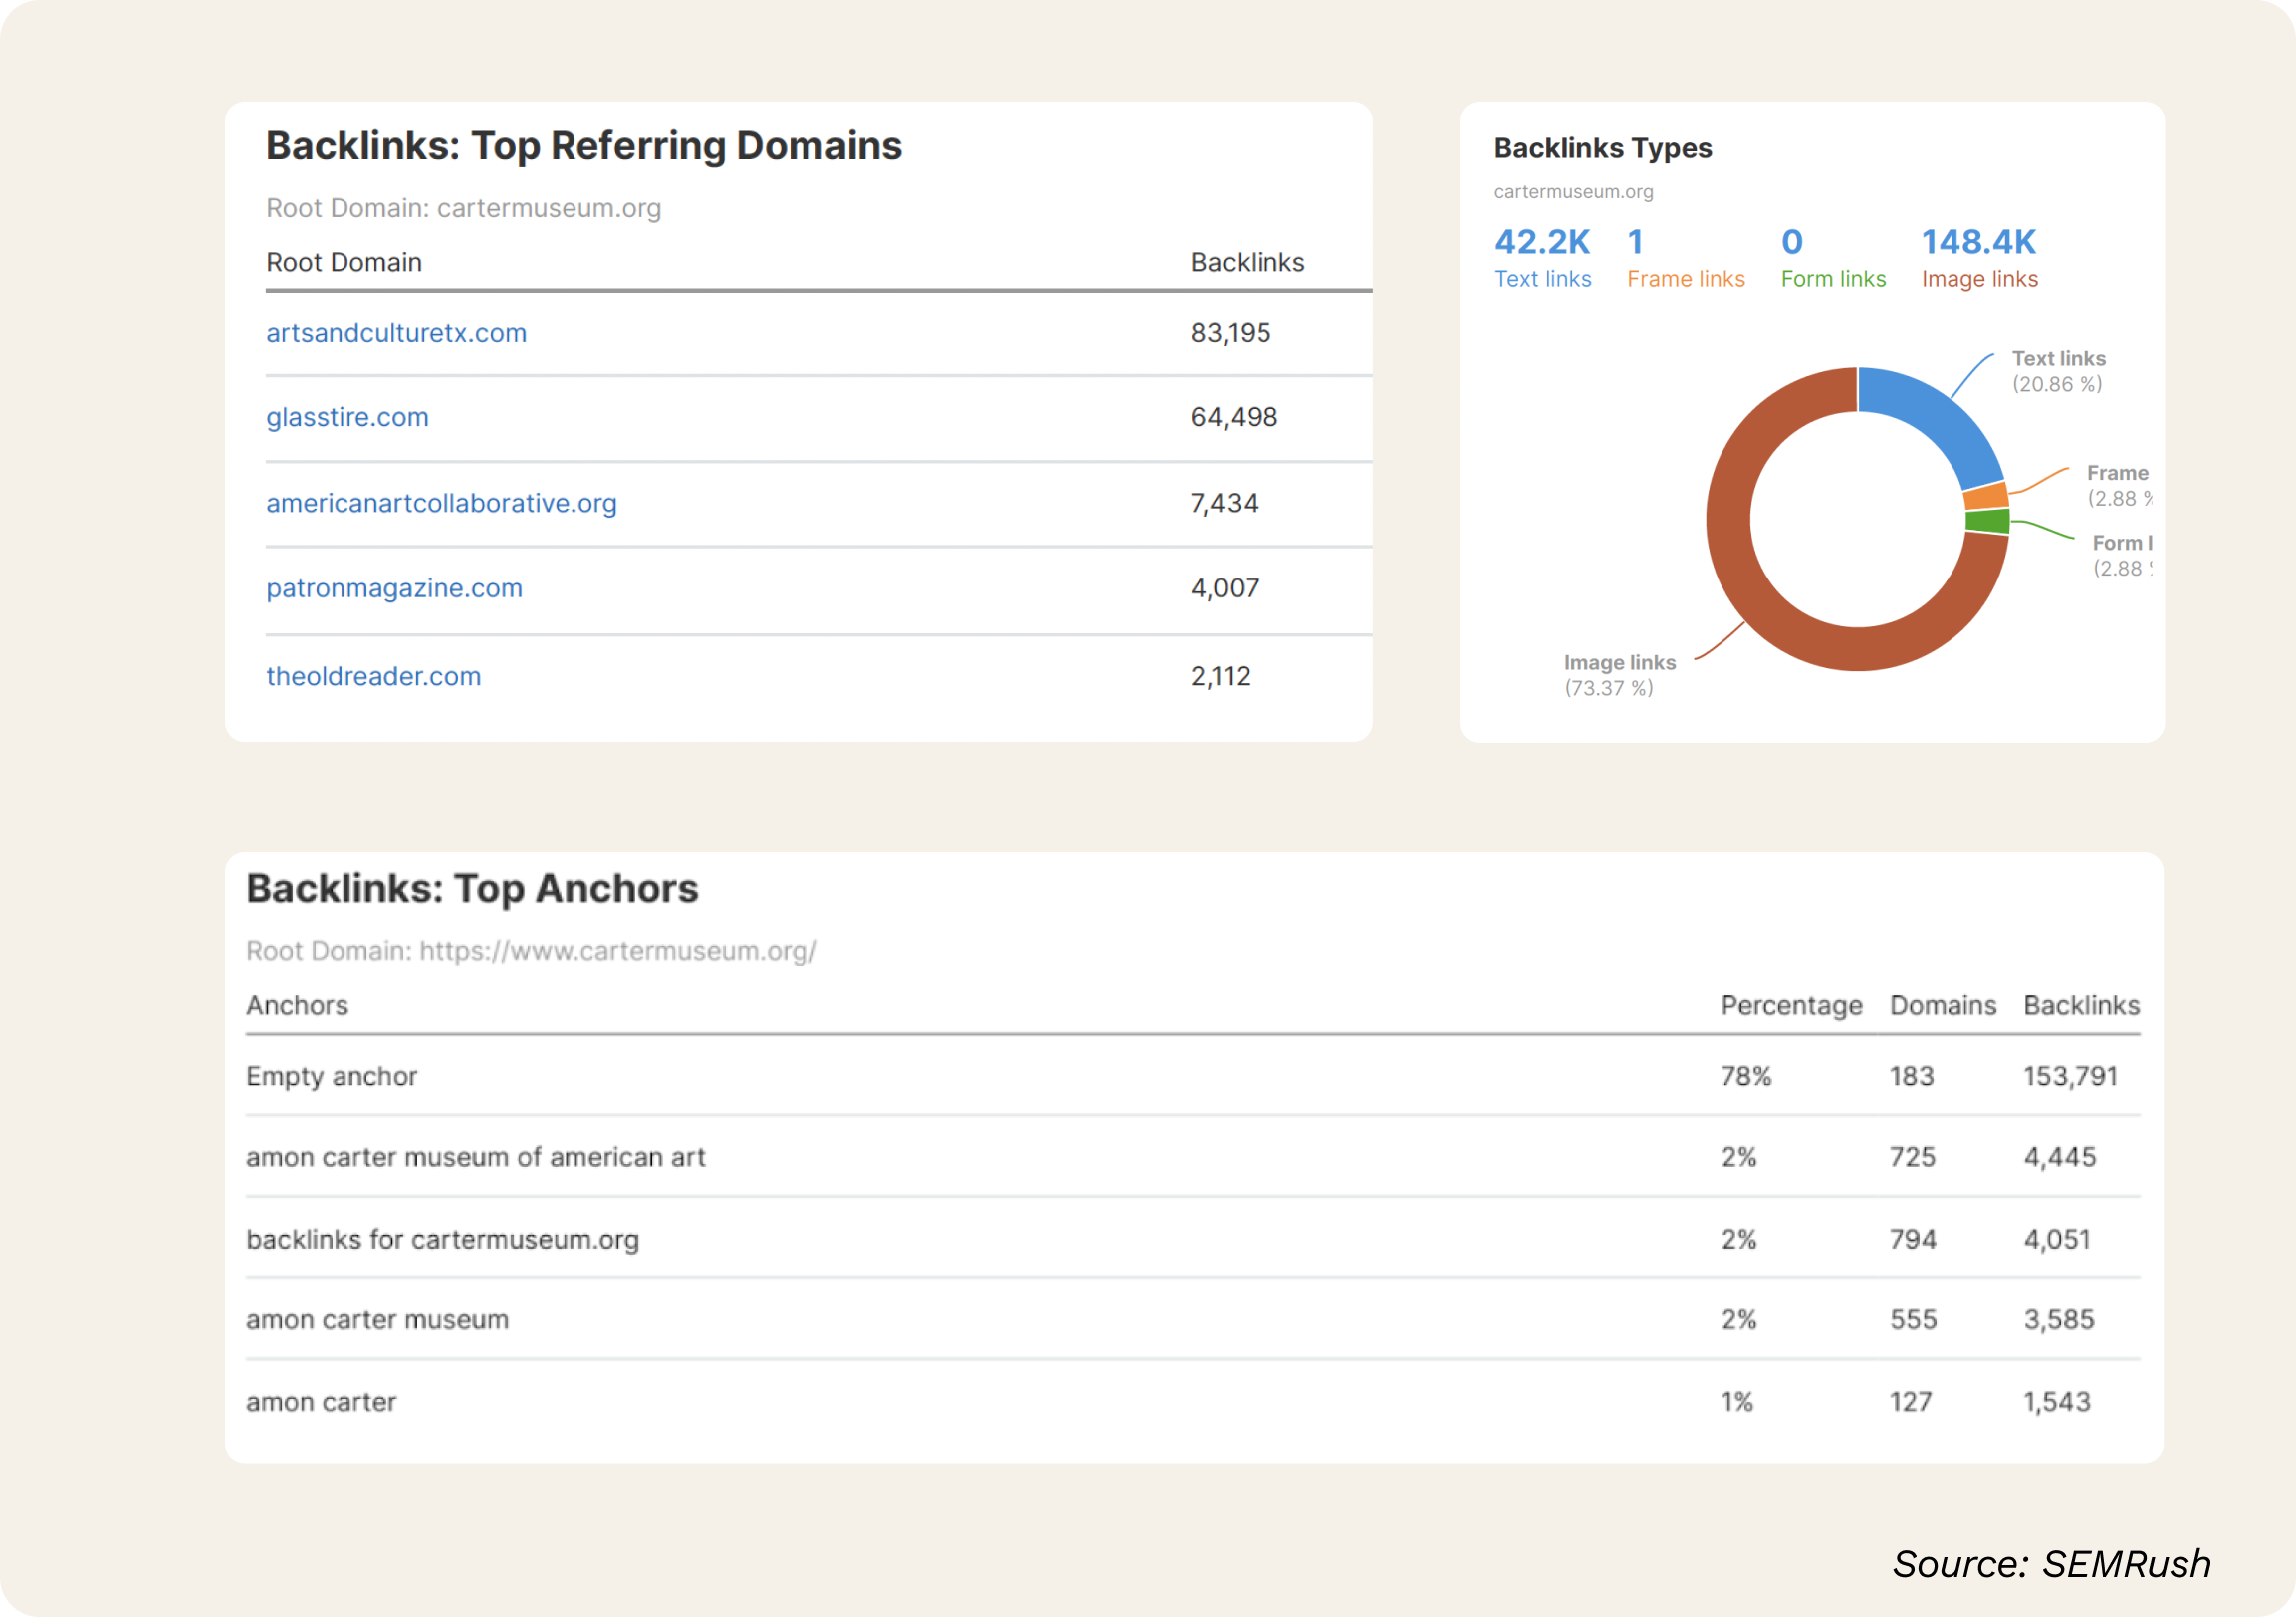Viewport: 2296px width, 1617px height.
Task: Click 'backlinks for cartermuseum.org' anchor row
Action: pyautogui.click(x=442, y=1239)
